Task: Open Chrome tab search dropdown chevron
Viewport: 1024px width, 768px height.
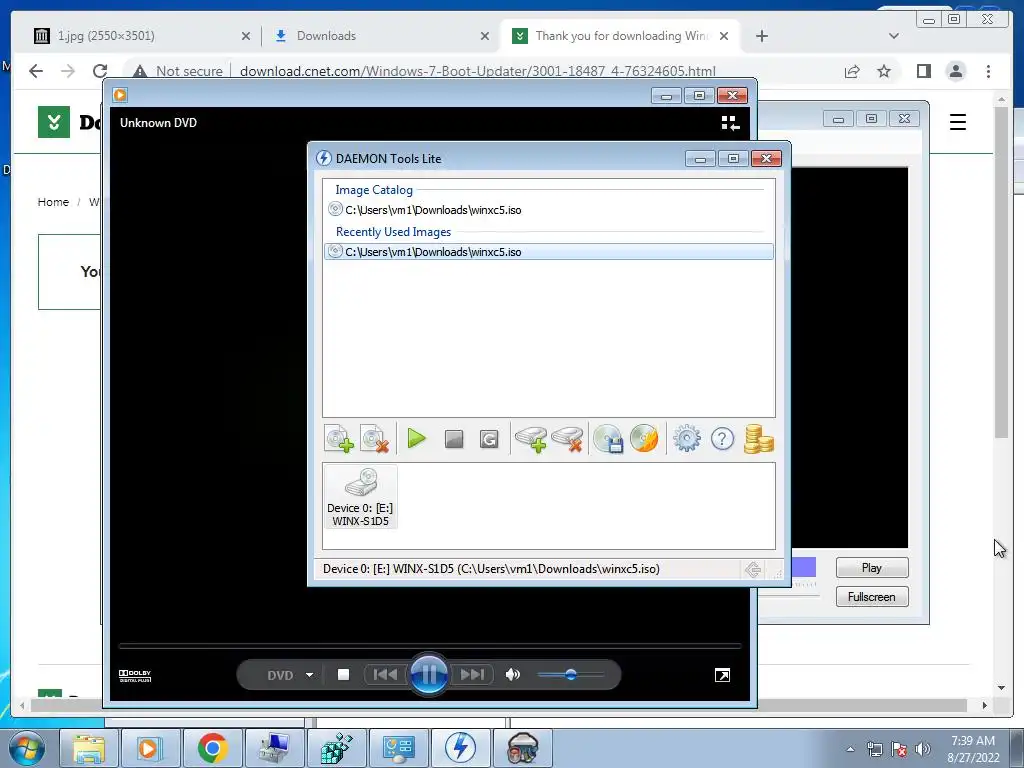Action: pos(894,36)
